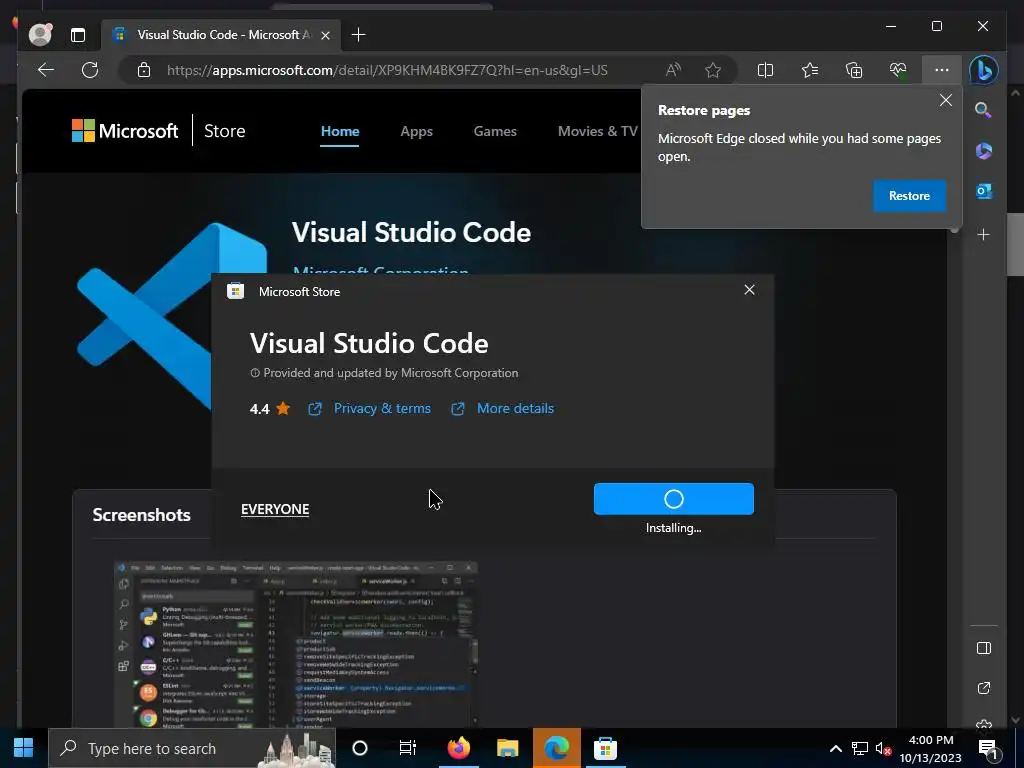This screenshot has width=1024, height=768.
Task: Open the Edge profile avatar
Action: 40,35
